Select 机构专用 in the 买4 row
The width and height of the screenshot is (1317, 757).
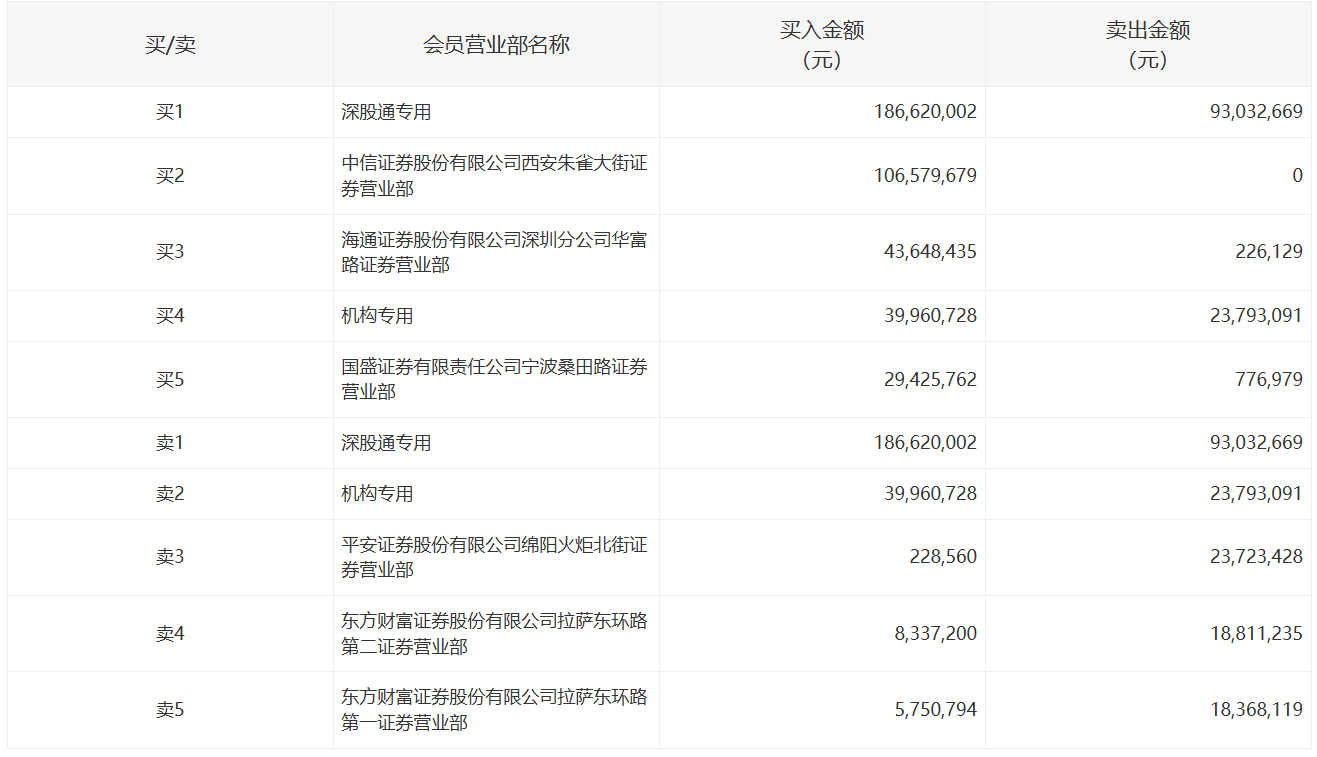pos(377,316)
